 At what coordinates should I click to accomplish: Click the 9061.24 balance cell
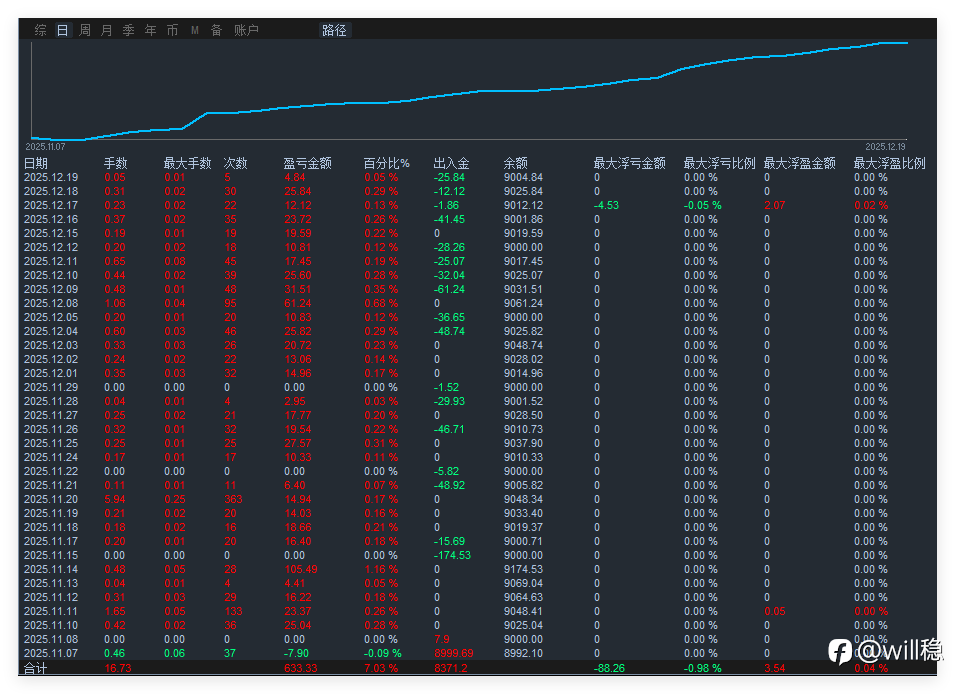click(523, 303)
